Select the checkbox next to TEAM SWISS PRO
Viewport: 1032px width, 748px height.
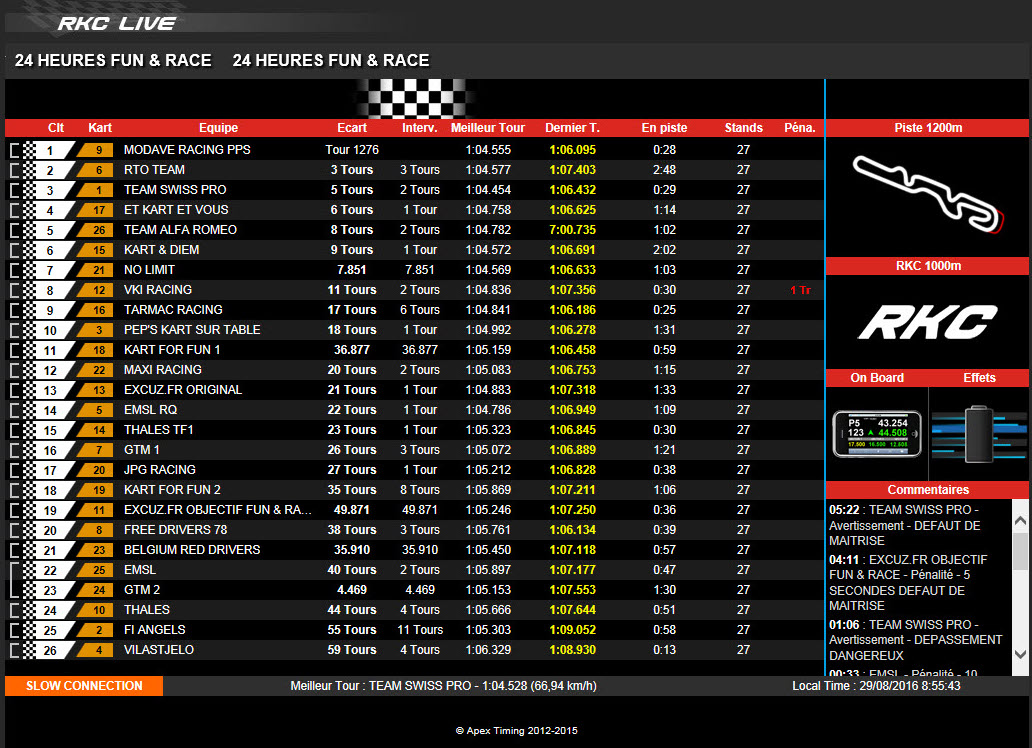pos(15,190)
